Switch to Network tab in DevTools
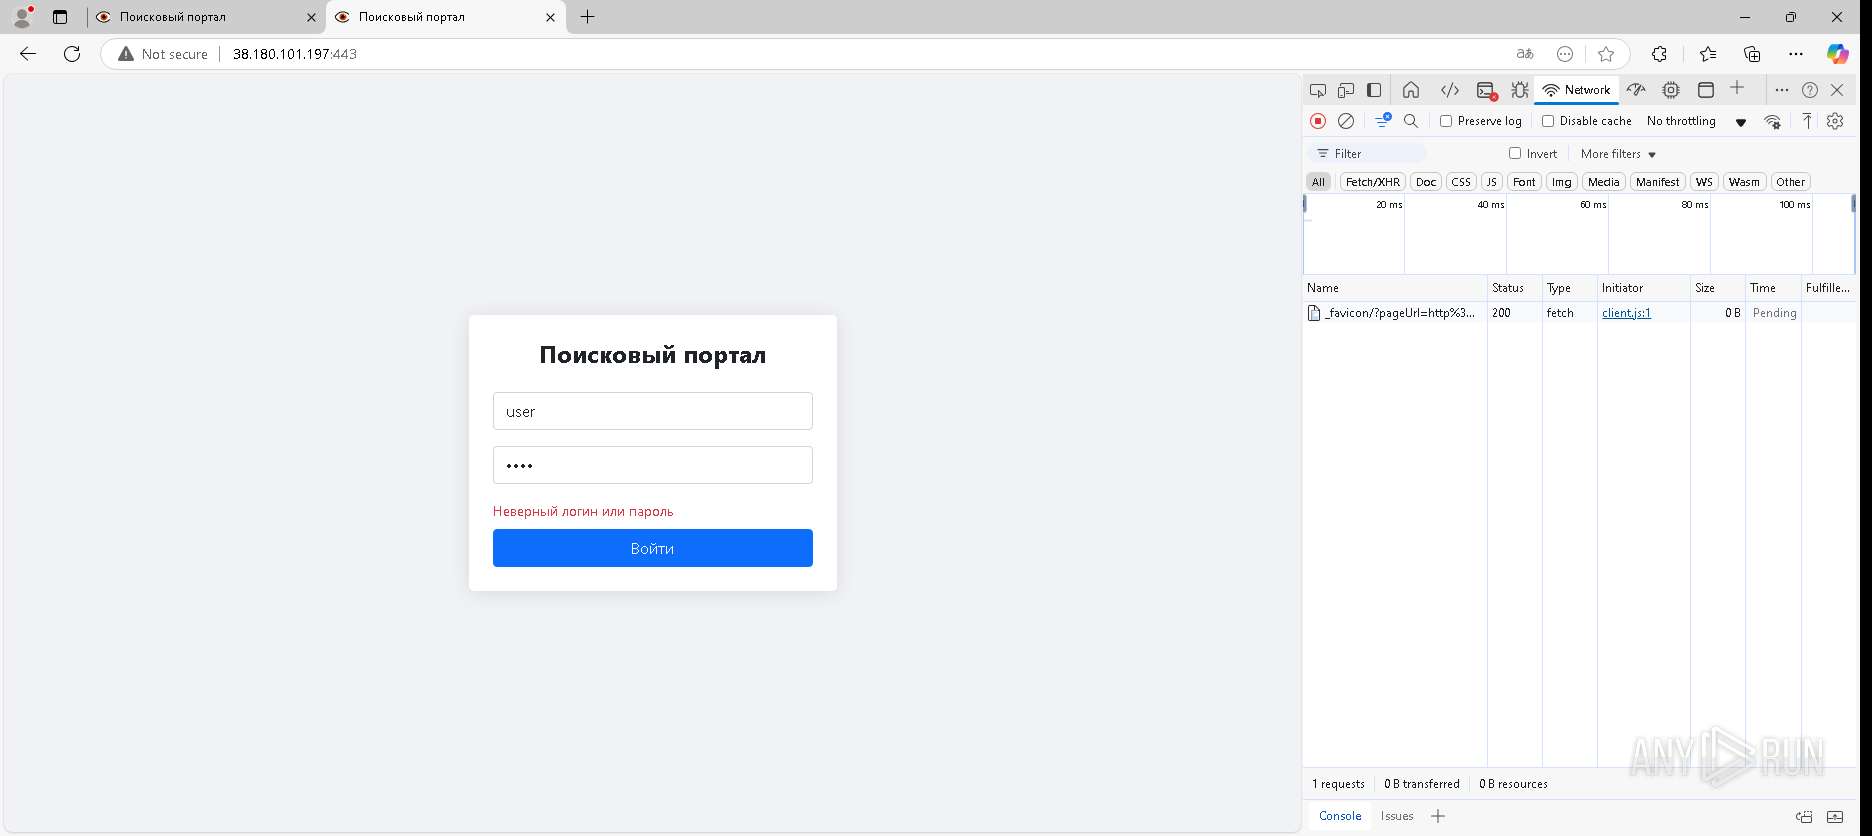The height and width of the screenshot is (836, 1872). pos(1577,90)
